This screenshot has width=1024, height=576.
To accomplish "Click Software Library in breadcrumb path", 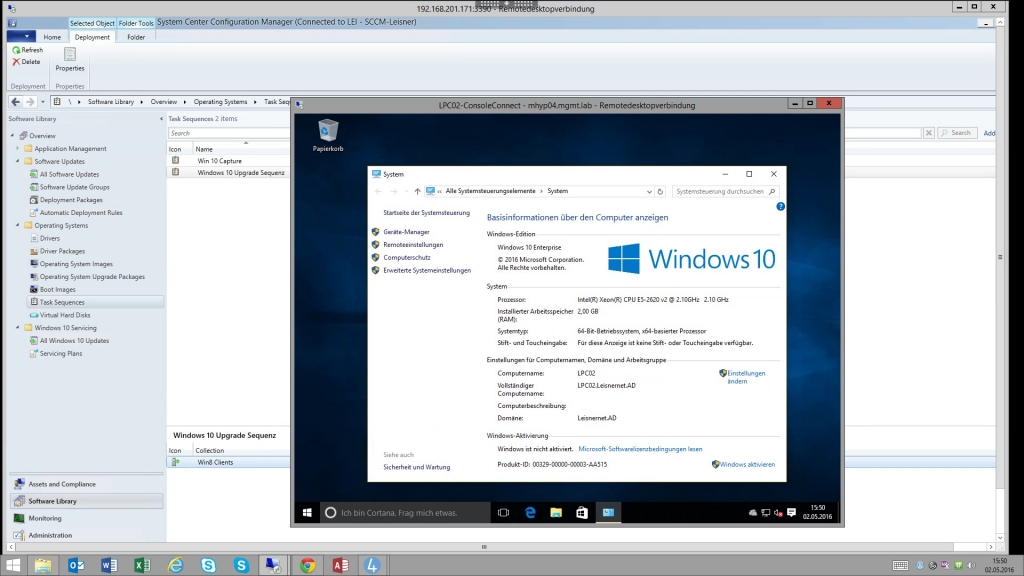I will (x=110, y=102).
